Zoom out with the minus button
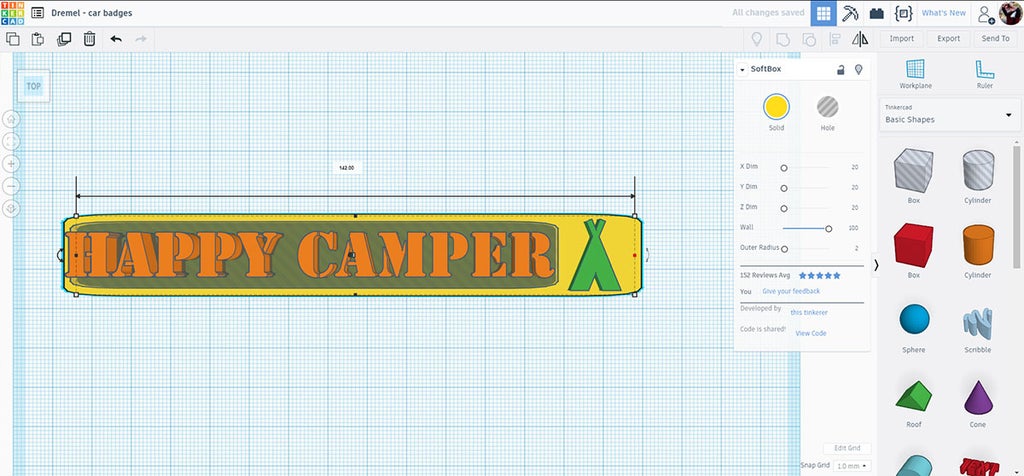Image resolution: width=1024 pixels, height=476 pixels. point(11,186)
